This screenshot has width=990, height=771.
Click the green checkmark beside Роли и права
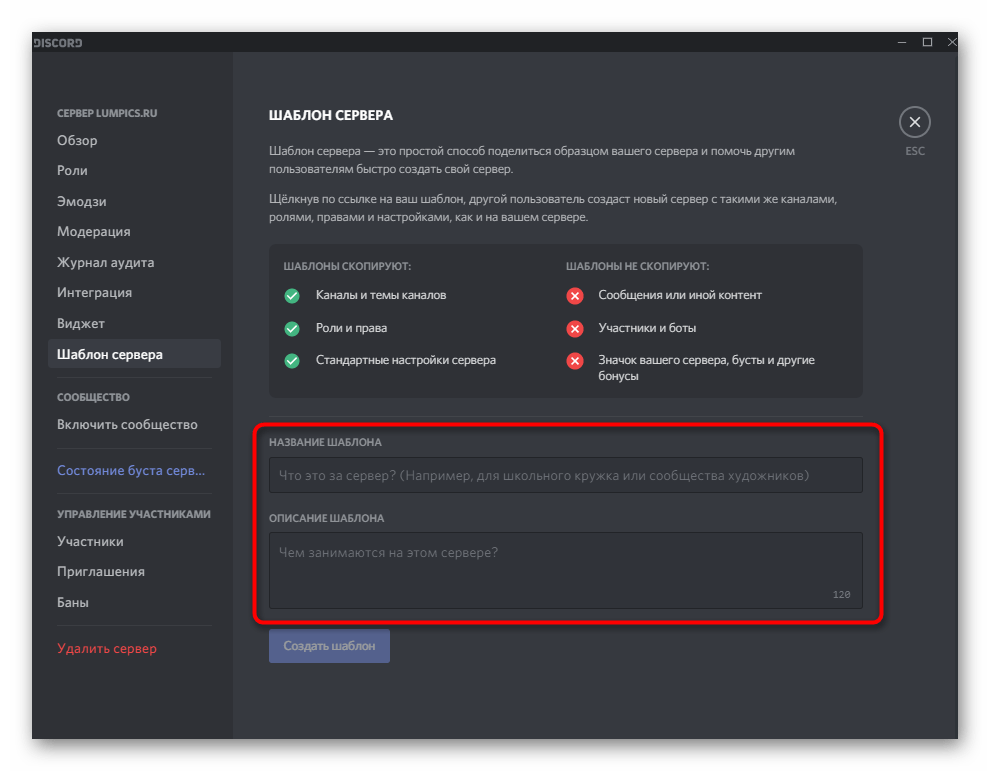[x=291, y=327]
